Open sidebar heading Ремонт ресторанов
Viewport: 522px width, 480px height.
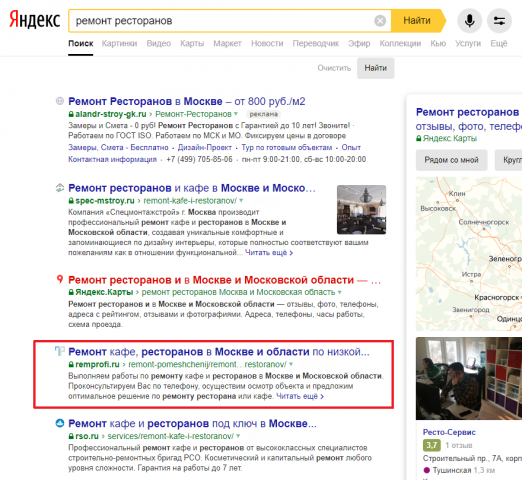[x=468, y=112]
